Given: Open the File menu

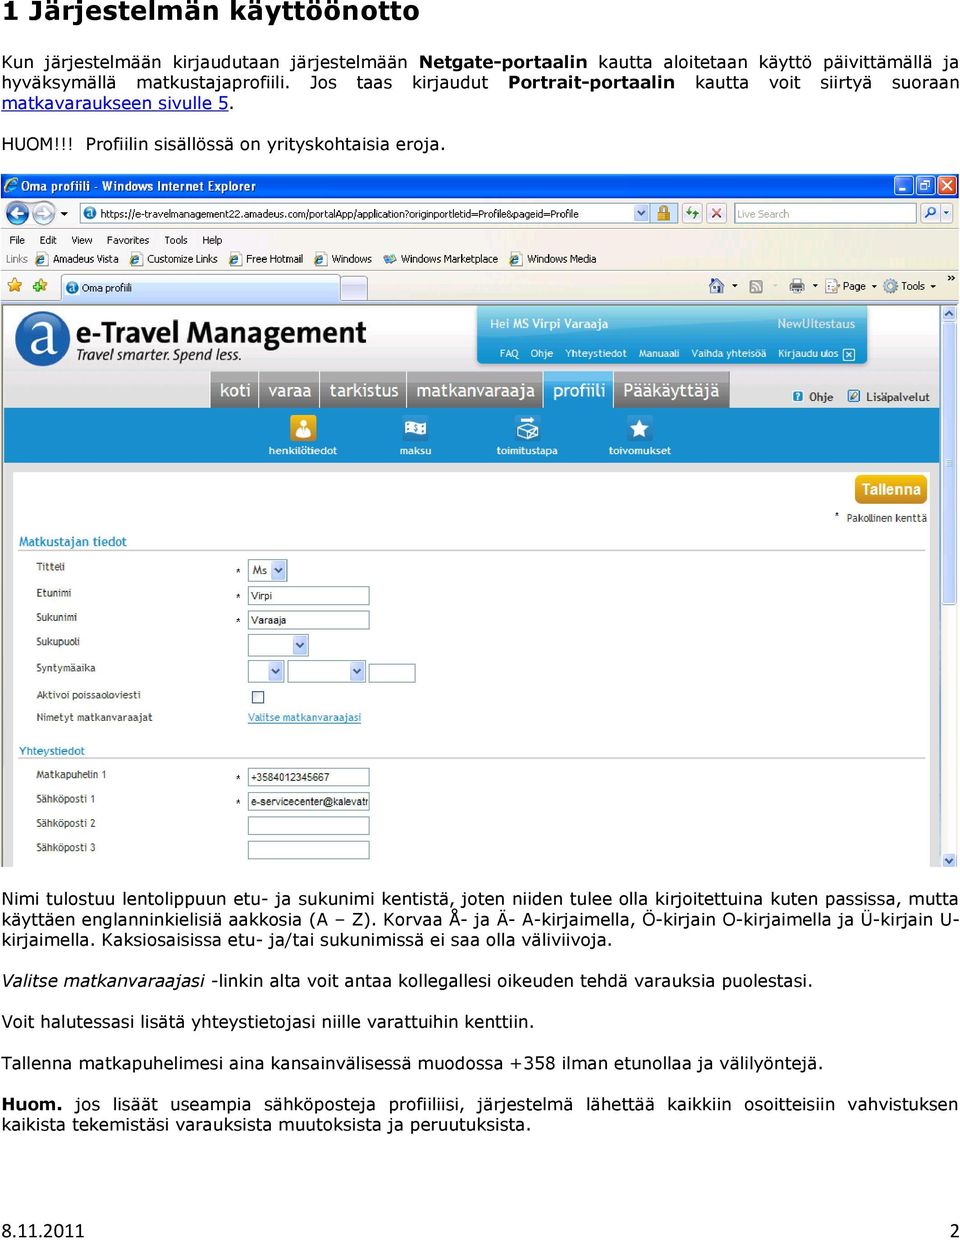Looking at the screenshot, I should [17, 240].
